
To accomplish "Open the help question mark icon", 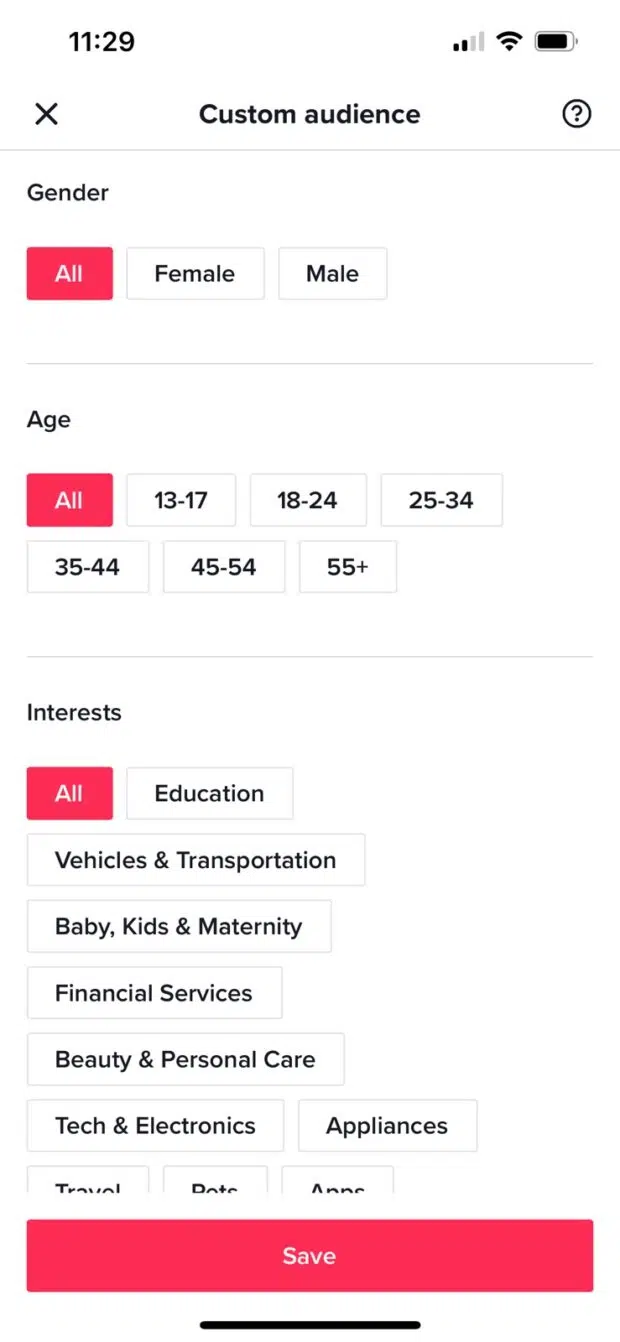I will click(x=576, y=114).
